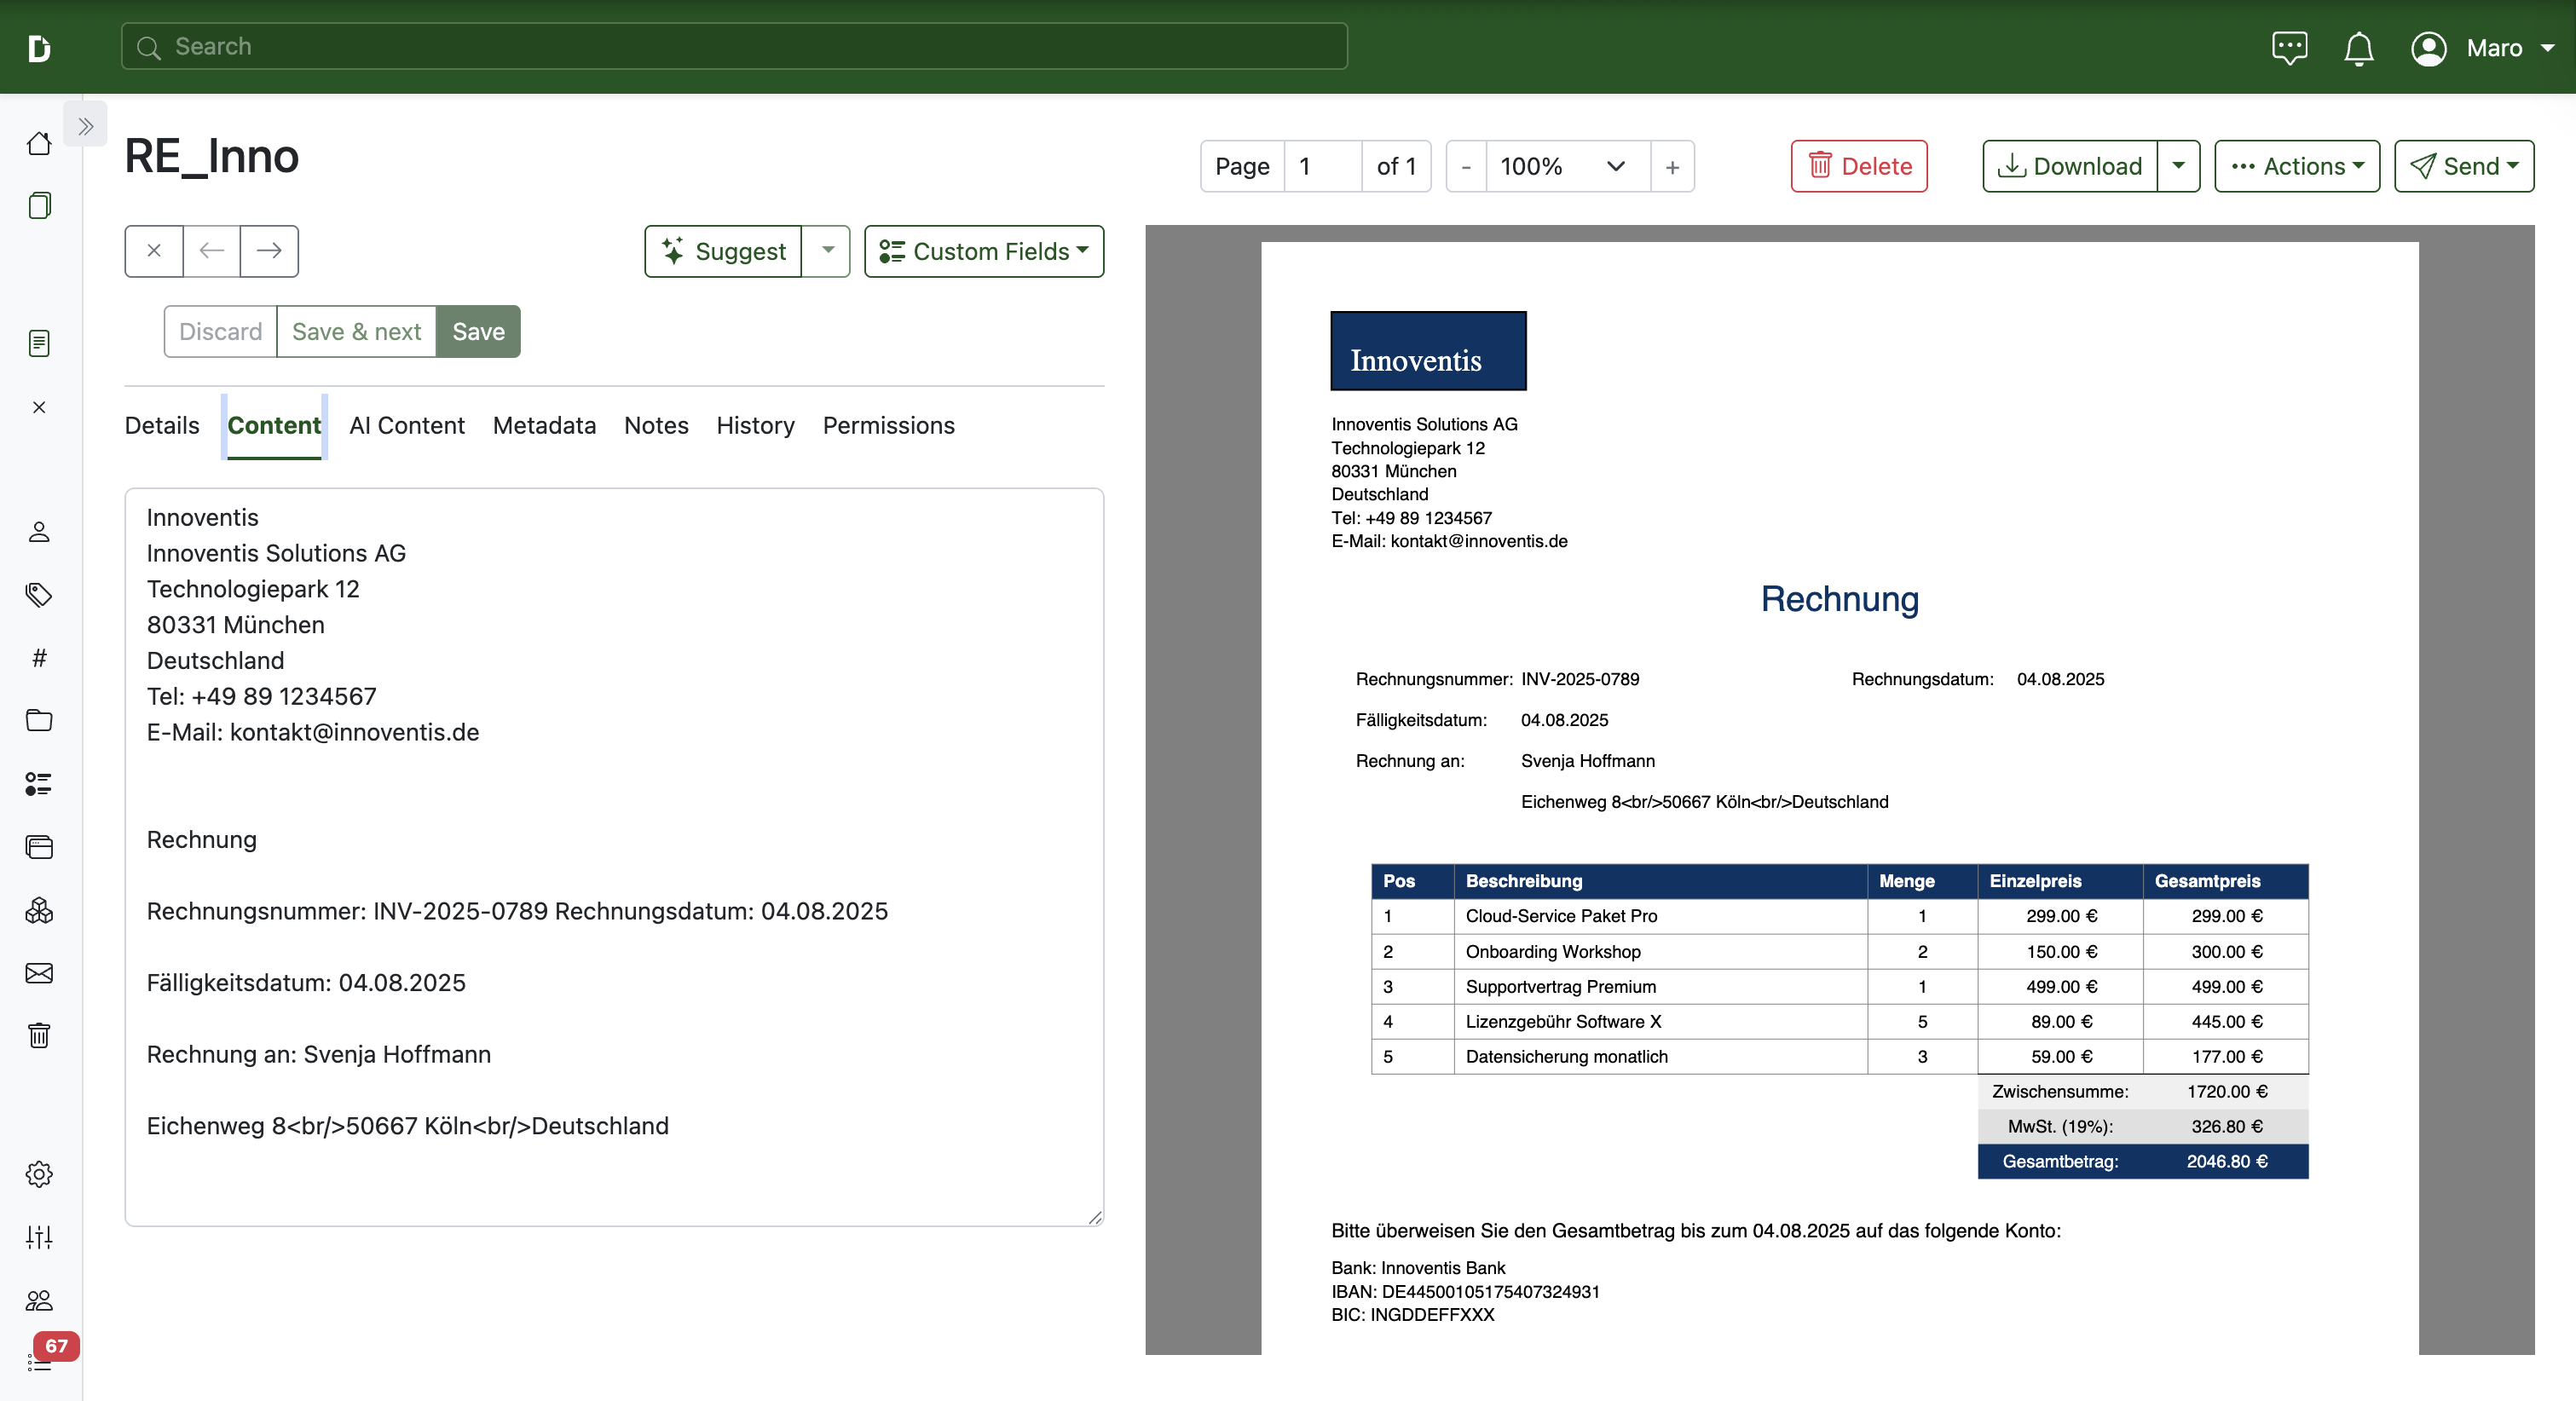The image size is (2576, 1401).
Task: Open the tags icon in sidebar
Action: (39, 595)
